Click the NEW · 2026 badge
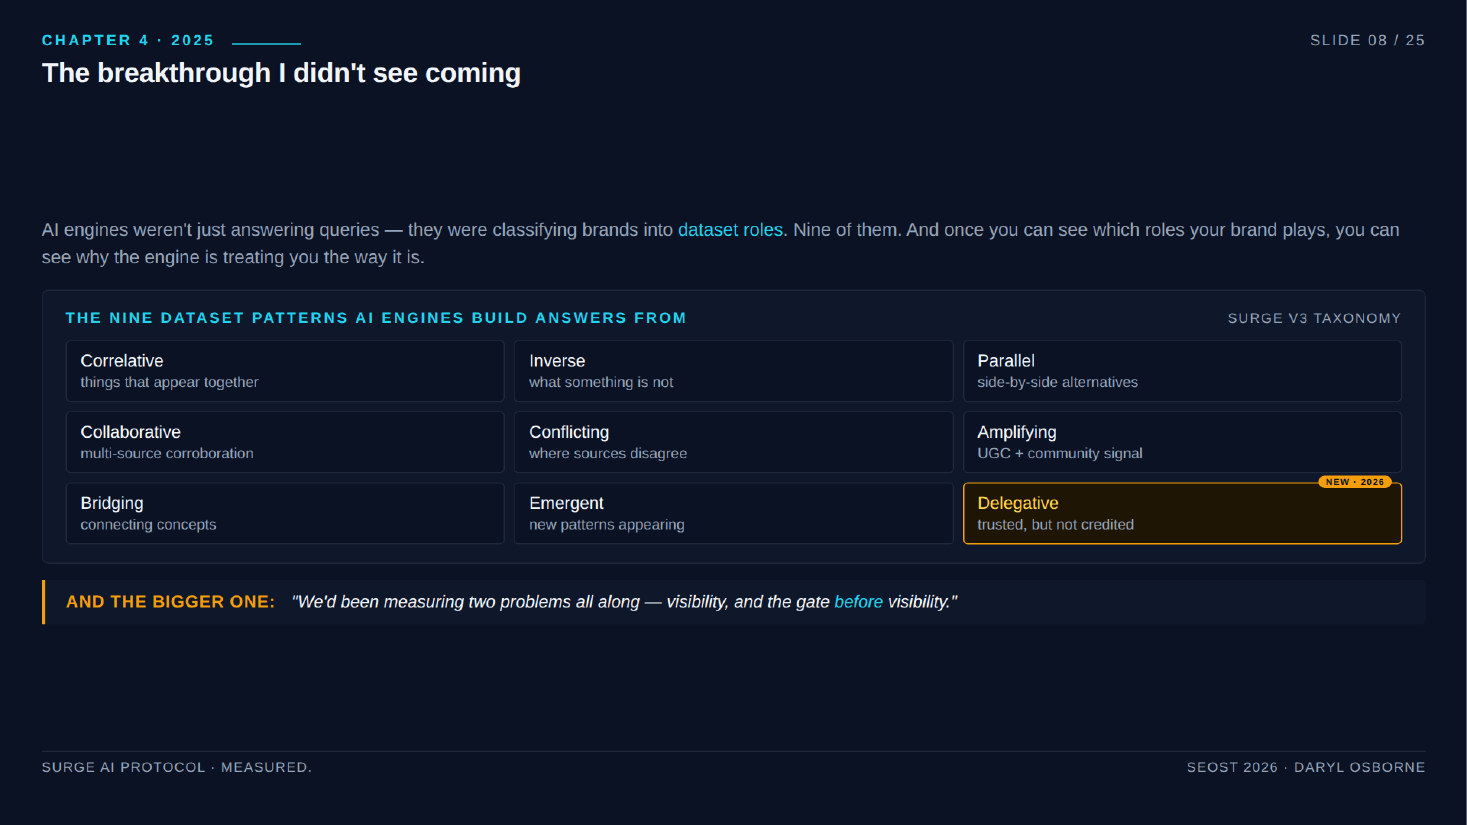The width and height of the screenshot is (1467, 825). point(1355,482)
